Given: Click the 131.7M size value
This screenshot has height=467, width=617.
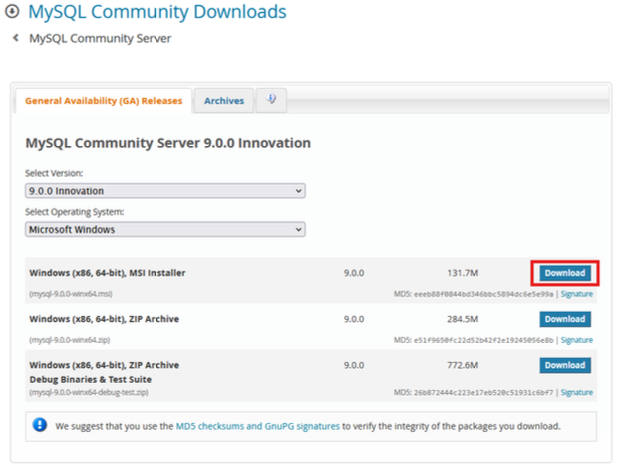Looking at the screenshot, I should (x=462, y=273).
